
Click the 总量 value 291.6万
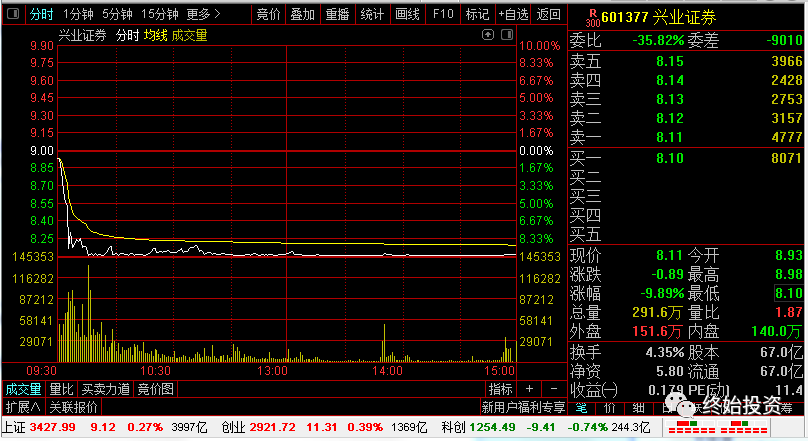pyautogui.click(x=657, y=313)
